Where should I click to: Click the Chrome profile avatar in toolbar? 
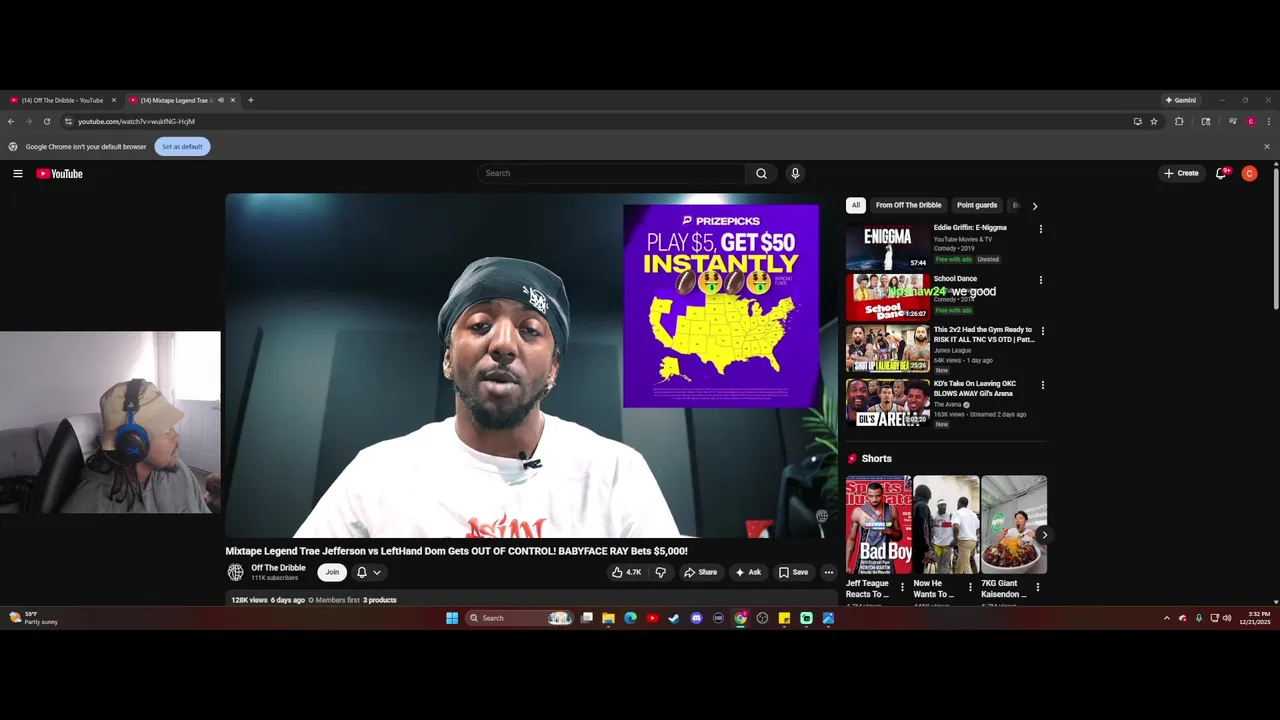1250,121
